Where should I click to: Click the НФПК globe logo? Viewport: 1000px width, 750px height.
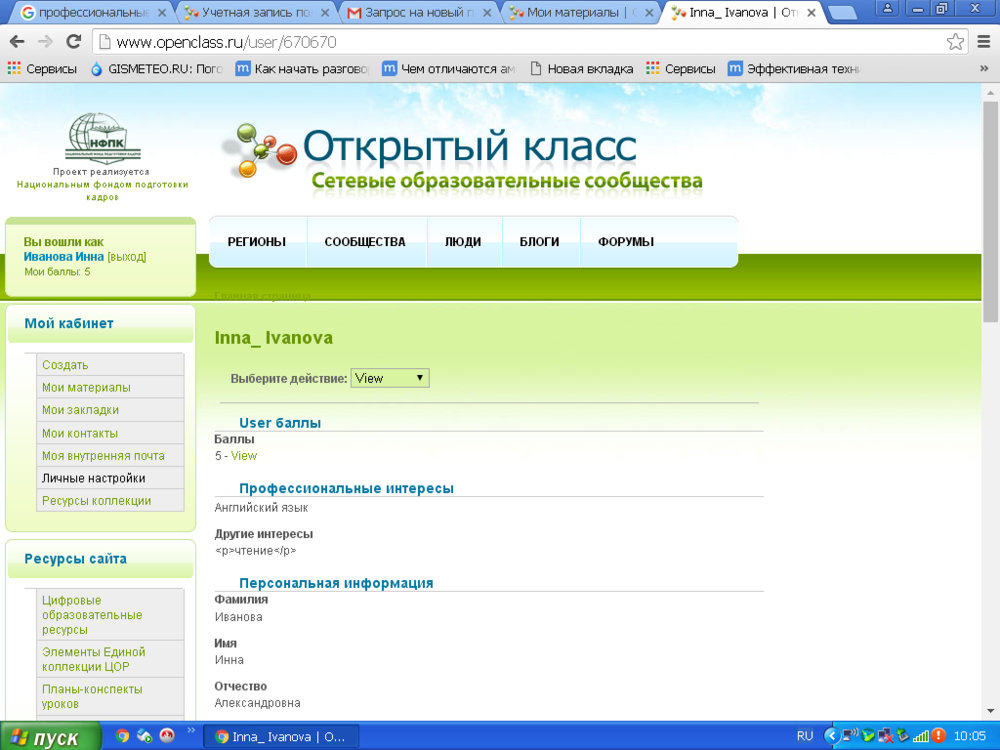coord(103,138)
